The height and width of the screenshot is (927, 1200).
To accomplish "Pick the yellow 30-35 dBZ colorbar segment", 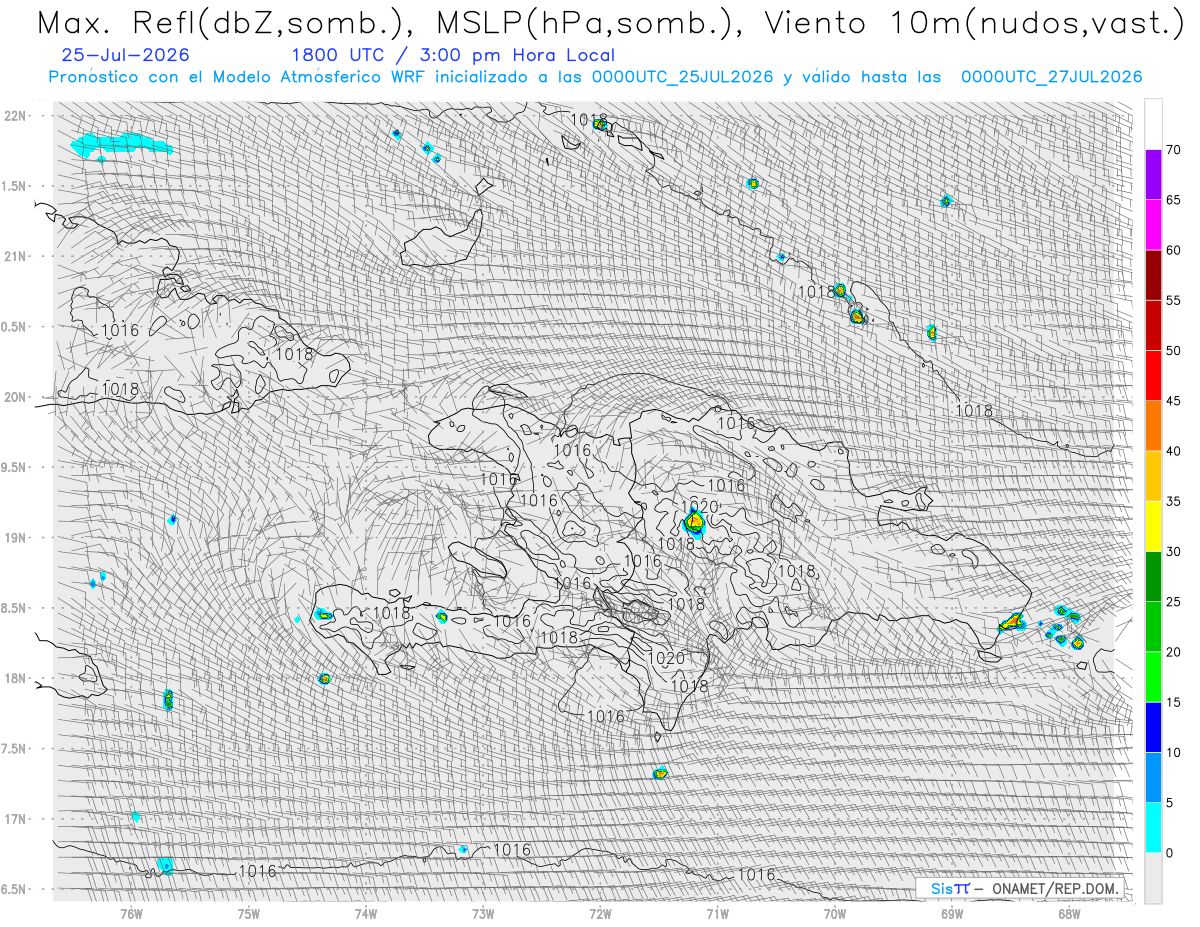I will (x=1153, y=526).
